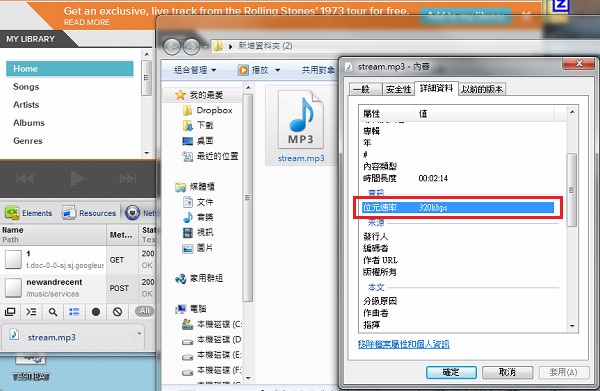Image resolution: width=600 pixels, height=391 pixels.
Task: Click the 播放 play button in Explorer toolbar
Action: point(253,70)
